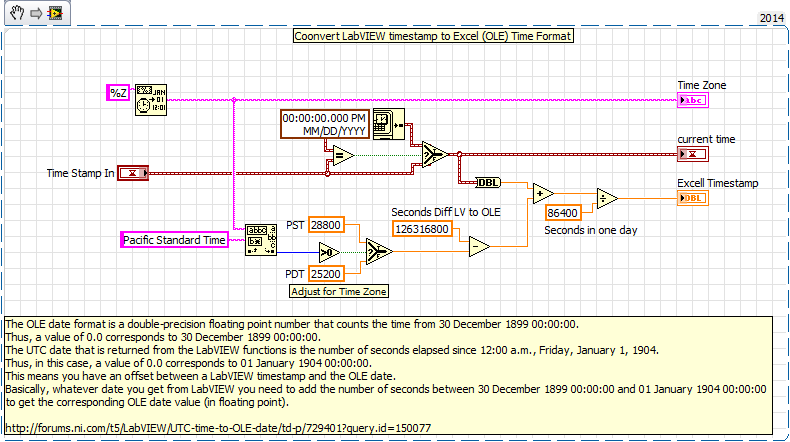Click the PST/PDT Select node
Viewport: 790px width, 442px height.
379,251
